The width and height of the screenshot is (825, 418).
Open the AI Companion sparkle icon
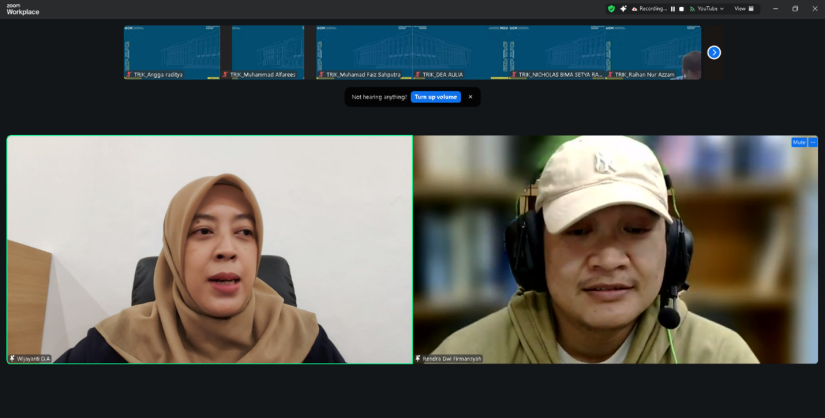[623, 9]
